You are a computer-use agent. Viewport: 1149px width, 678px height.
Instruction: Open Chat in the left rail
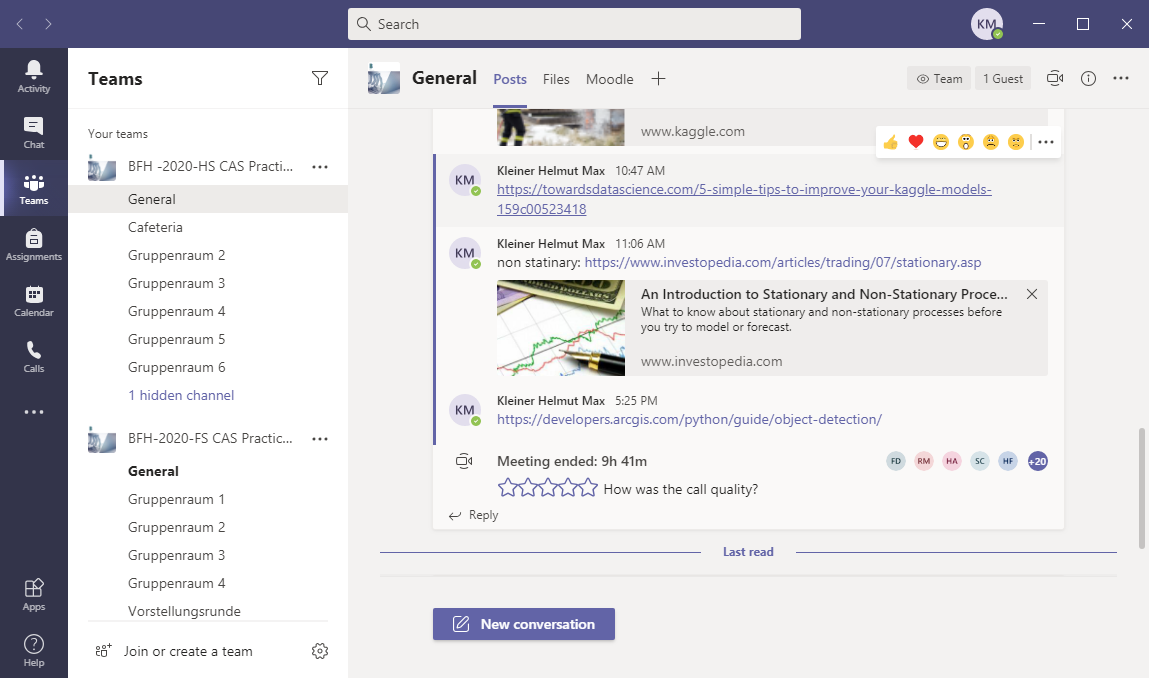34,132
